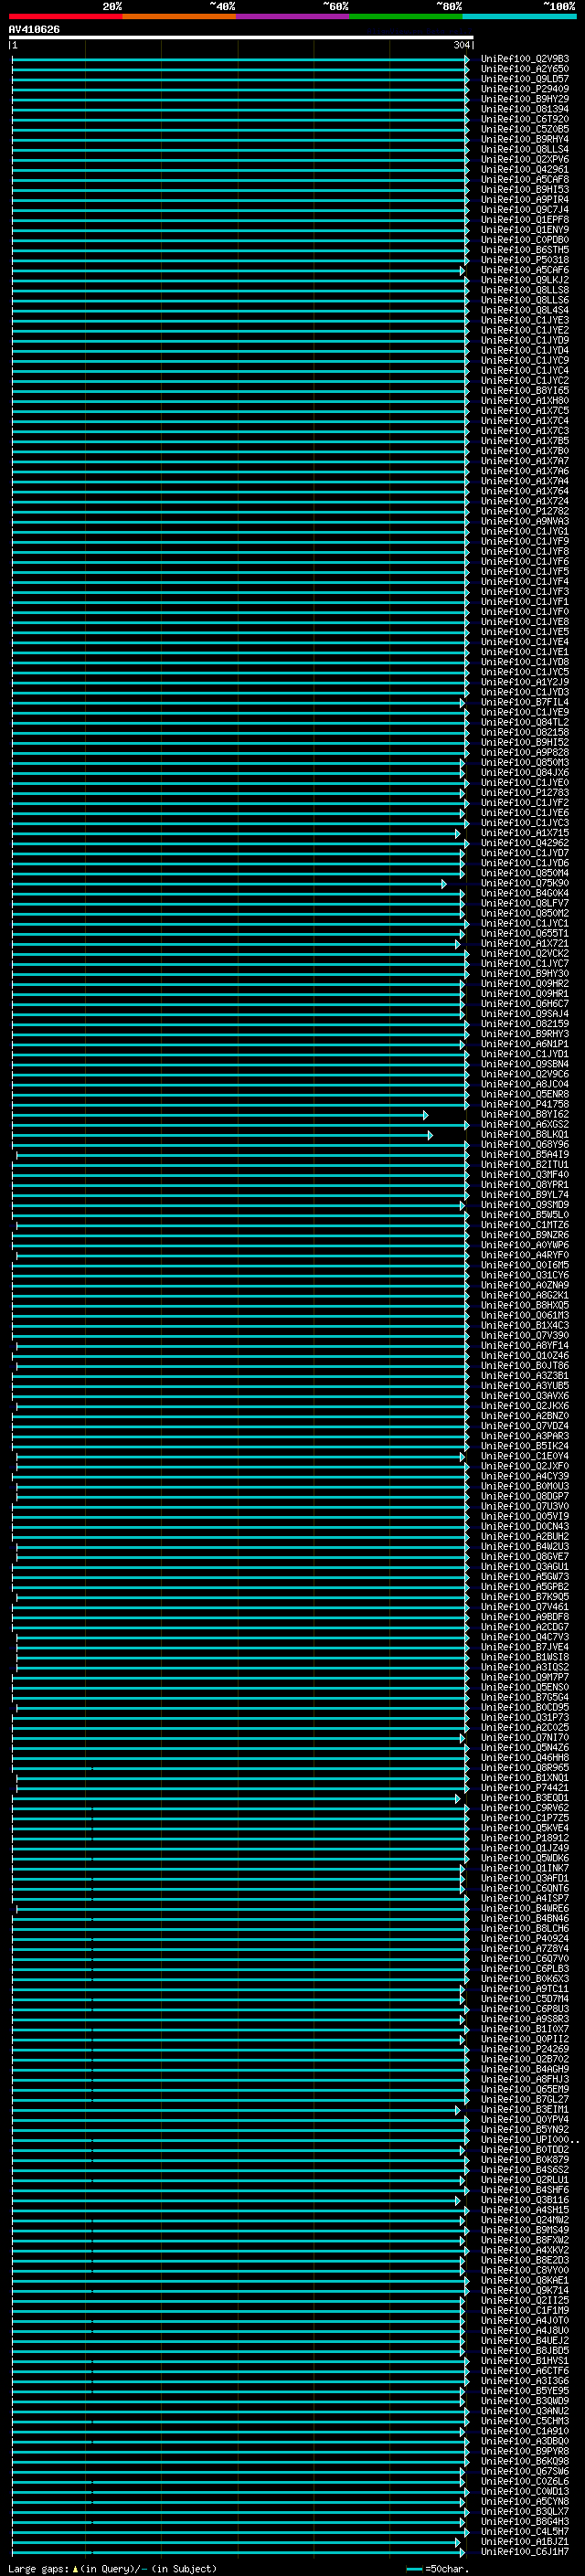The height and width of the screenshot is (2576, 585).
Task: Click hit label UniRef100_P24269
Action: (525, 2049)
